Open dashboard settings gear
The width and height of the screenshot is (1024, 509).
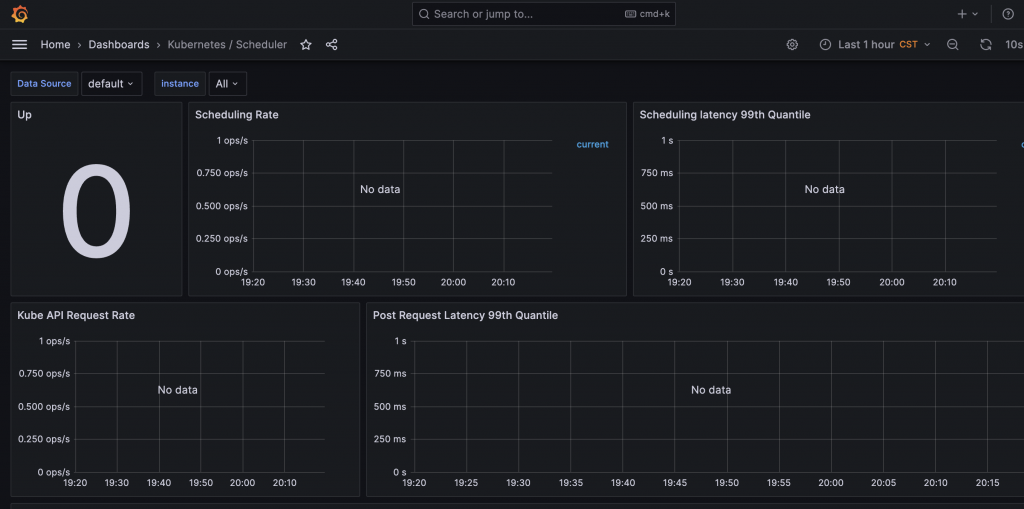[792, 44]
